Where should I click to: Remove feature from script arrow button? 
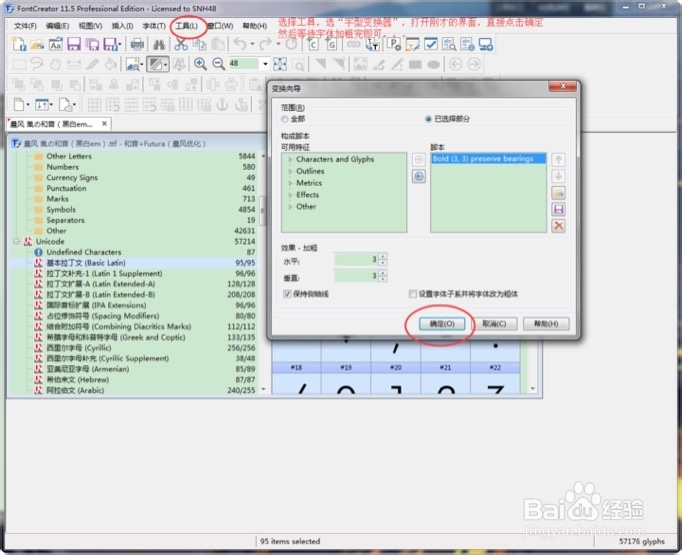click(x=418, y=176)
